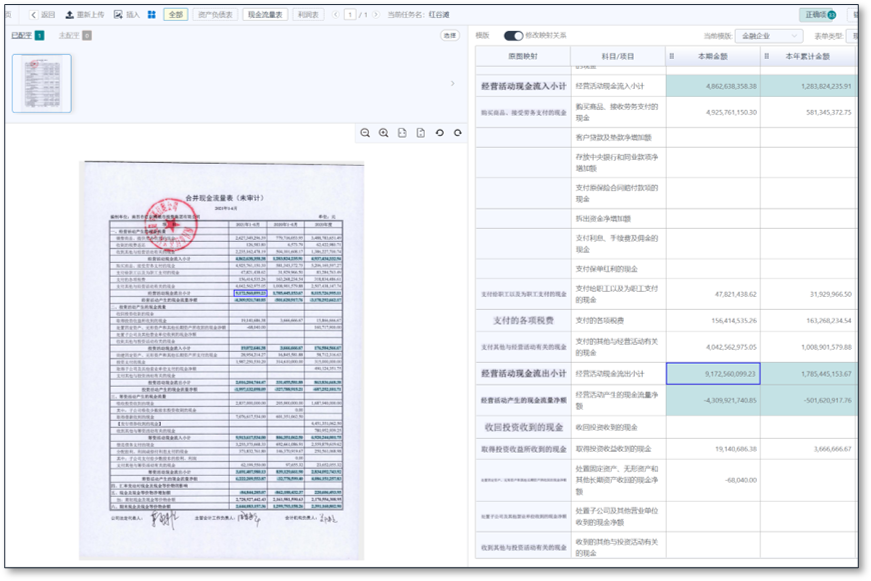Click the 9,172,560,099.23 amount cell
Viewport: 871px width, 581px height.
tap(712, 373)
